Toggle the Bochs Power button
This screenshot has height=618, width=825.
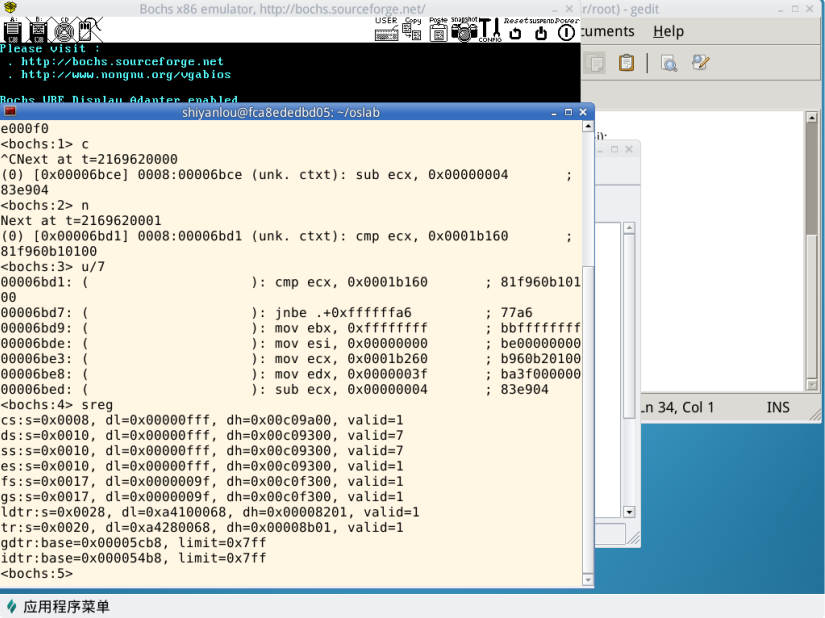click(567, 32)
